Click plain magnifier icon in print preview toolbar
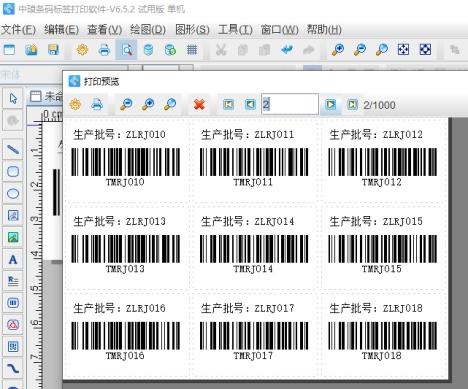This screenshot has width=468, height=389. (170, 105)
